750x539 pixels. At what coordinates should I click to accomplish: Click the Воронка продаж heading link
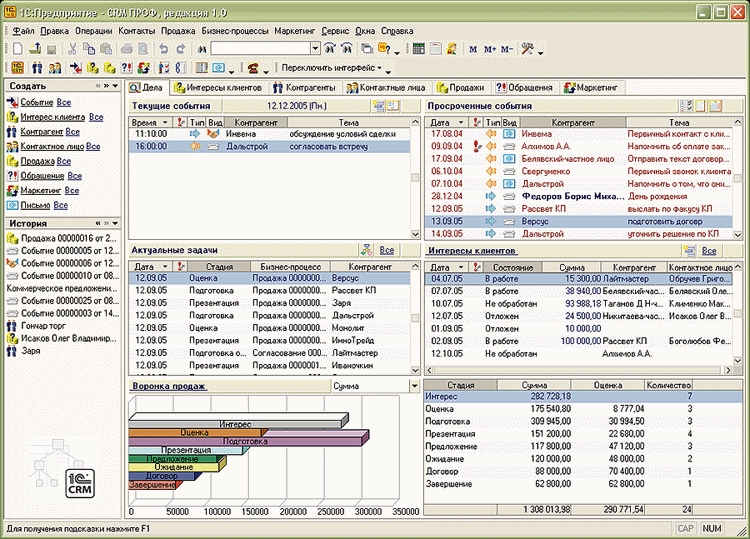[x=169, y=386]
